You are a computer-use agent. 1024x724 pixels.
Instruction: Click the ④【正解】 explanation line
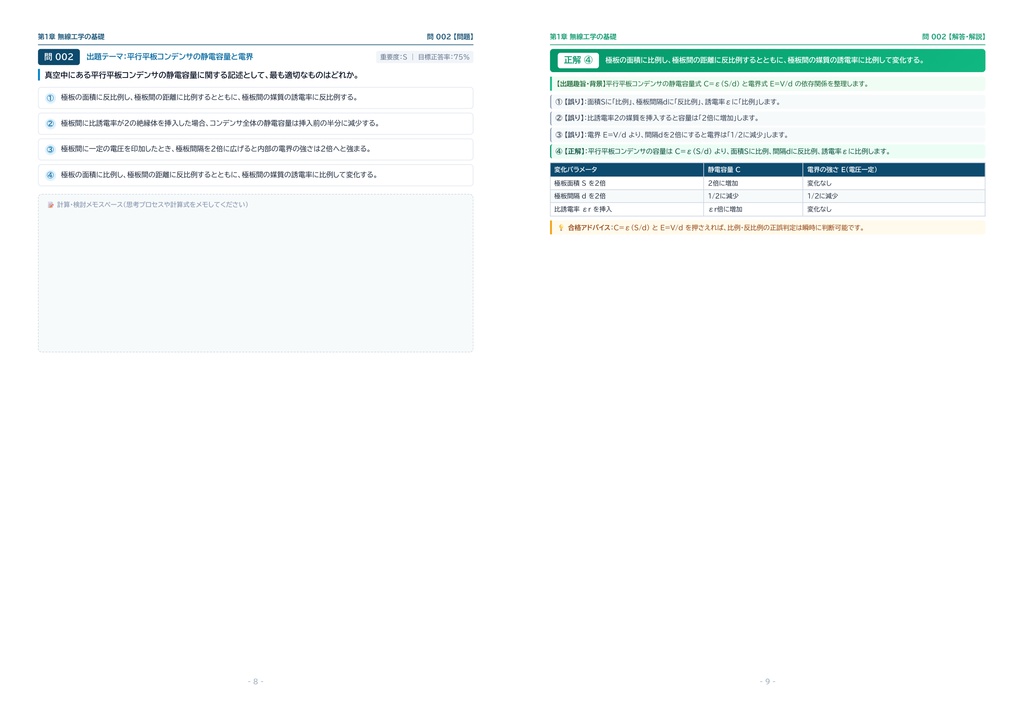767,151
